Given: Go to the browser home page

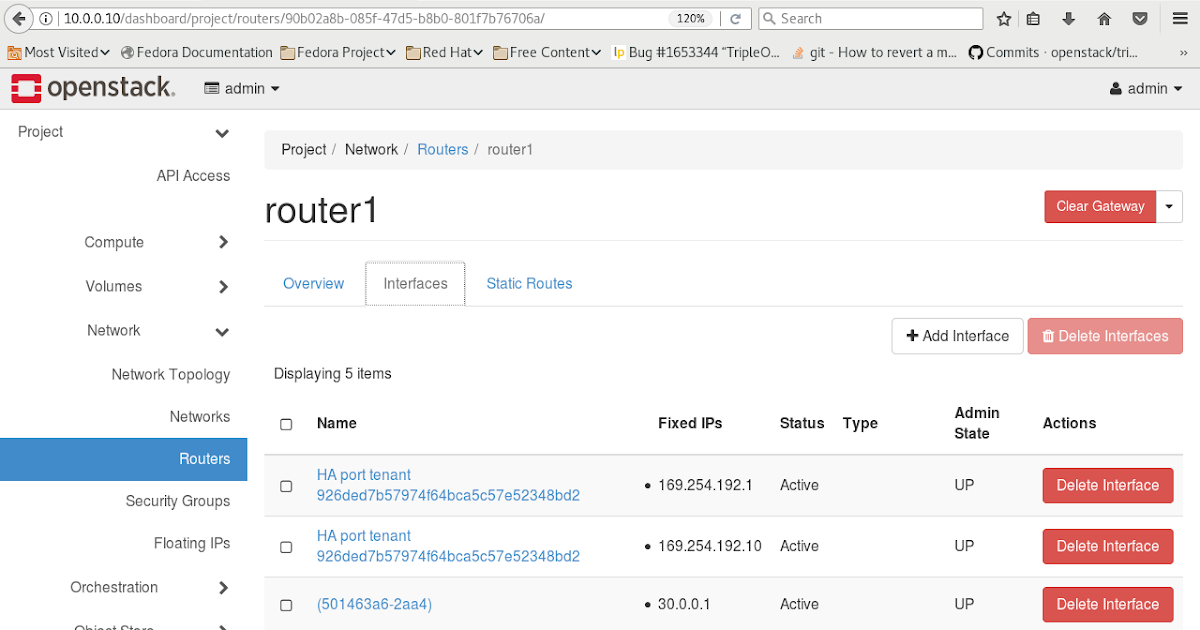Looking at the screenshot, I should [x=1106, y=18].
